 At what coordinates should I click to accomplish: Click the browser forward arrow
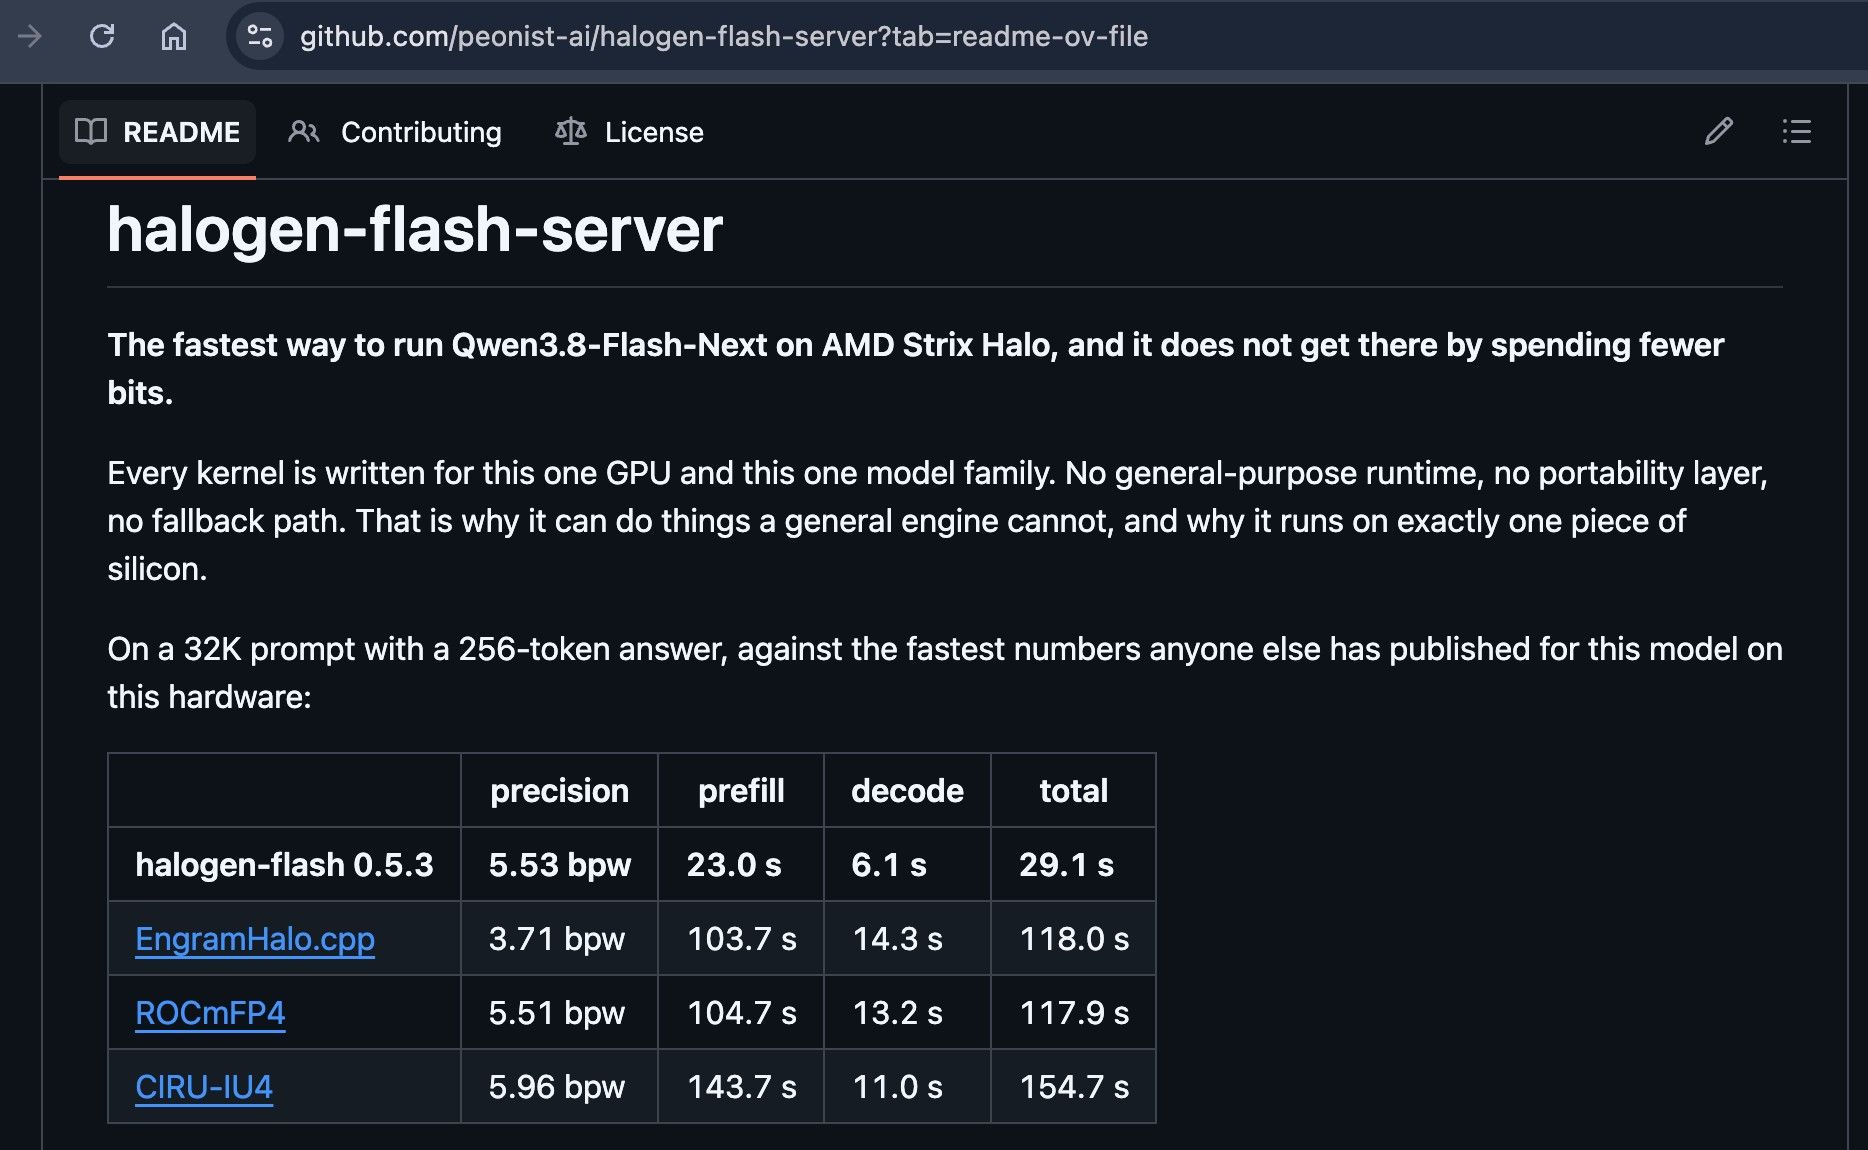coord(30,37)
